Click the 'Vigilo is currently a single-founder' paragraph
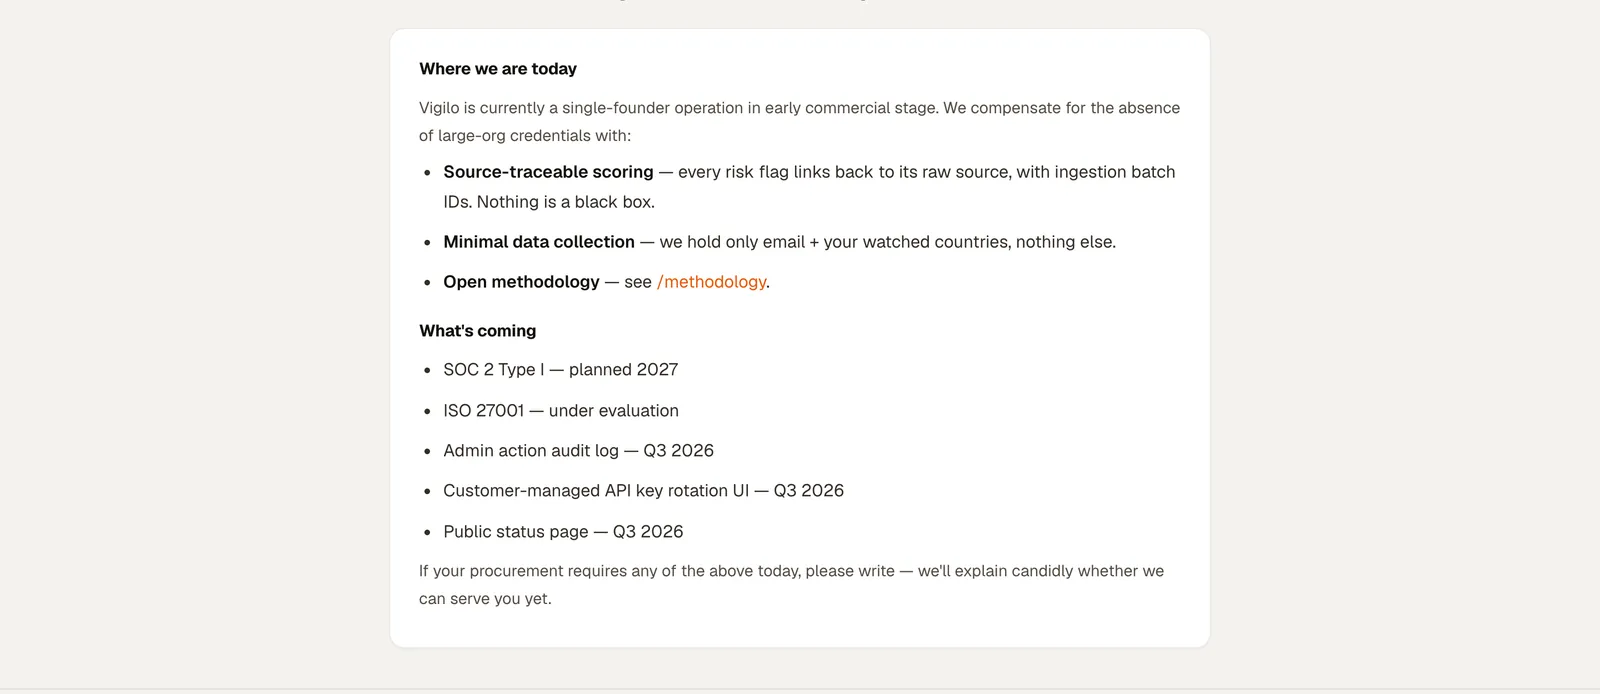 pyautogui.click(x=799, y=122)
